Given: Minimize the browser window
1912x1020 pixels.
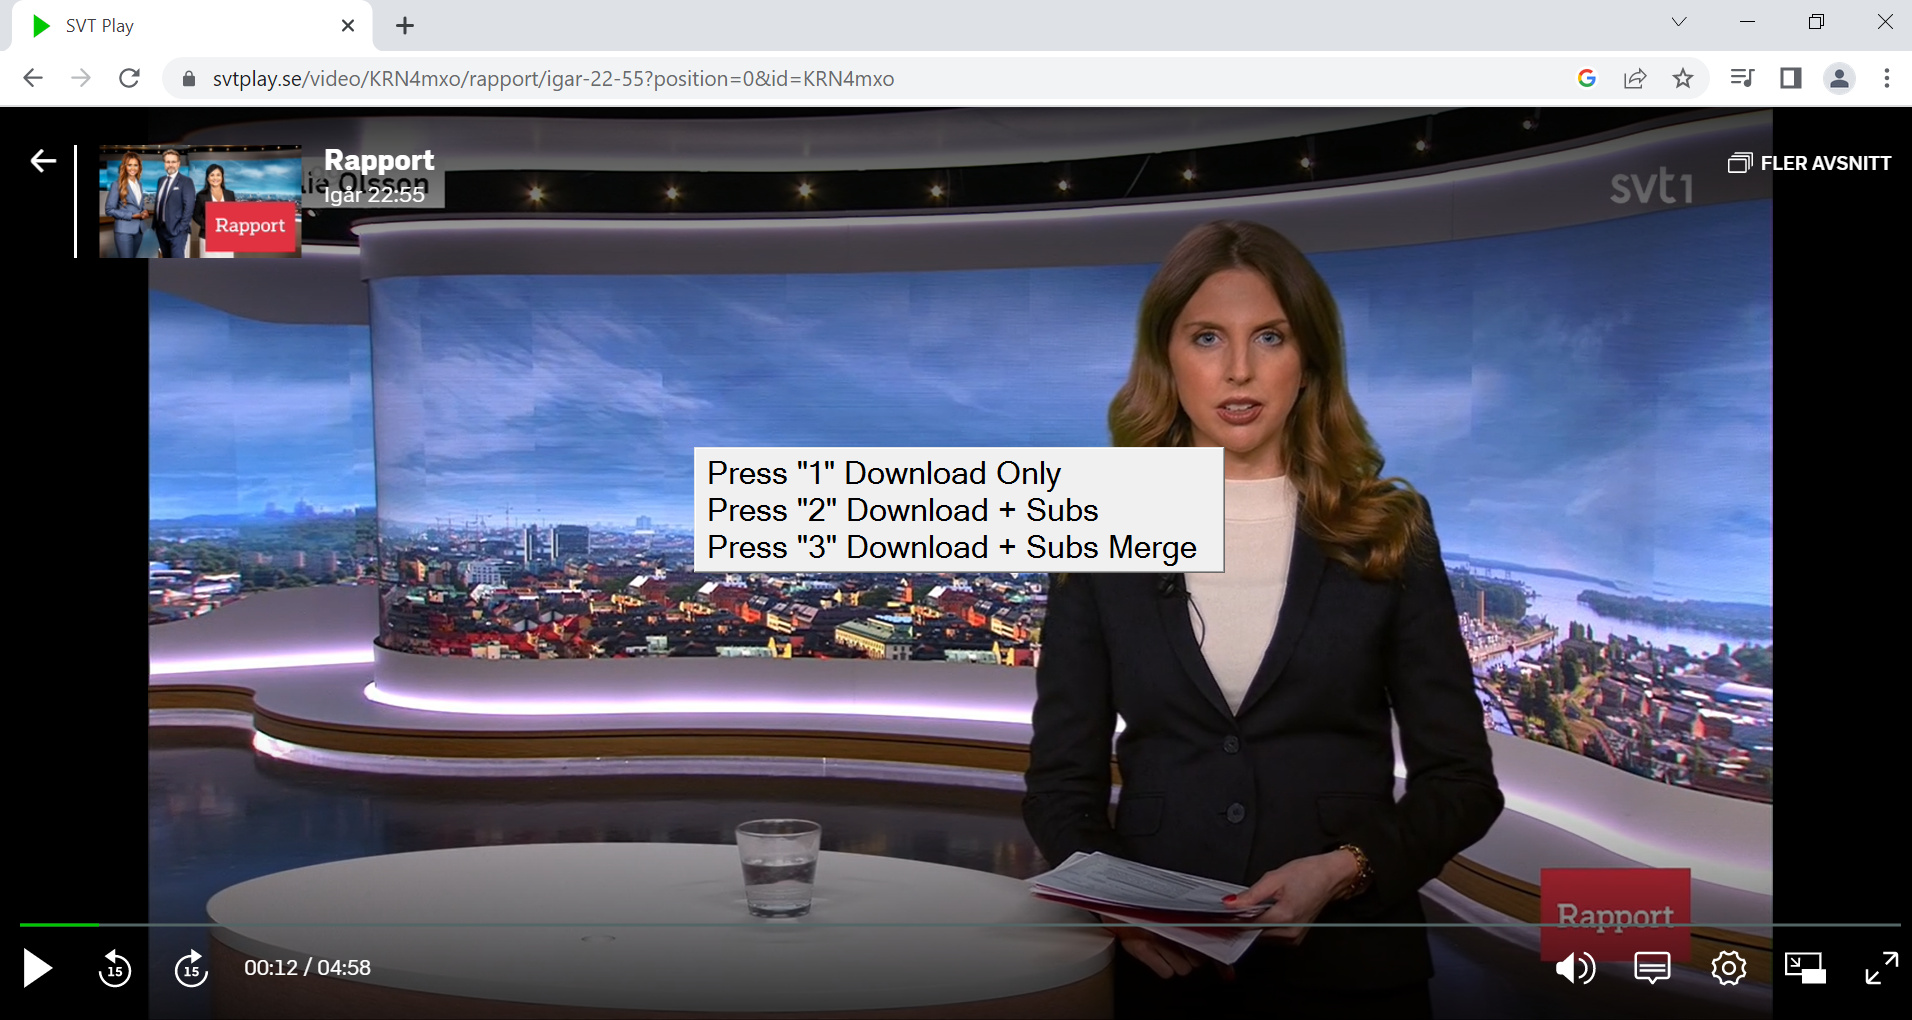Looking at the screenshot, I should click(1747, 22).
